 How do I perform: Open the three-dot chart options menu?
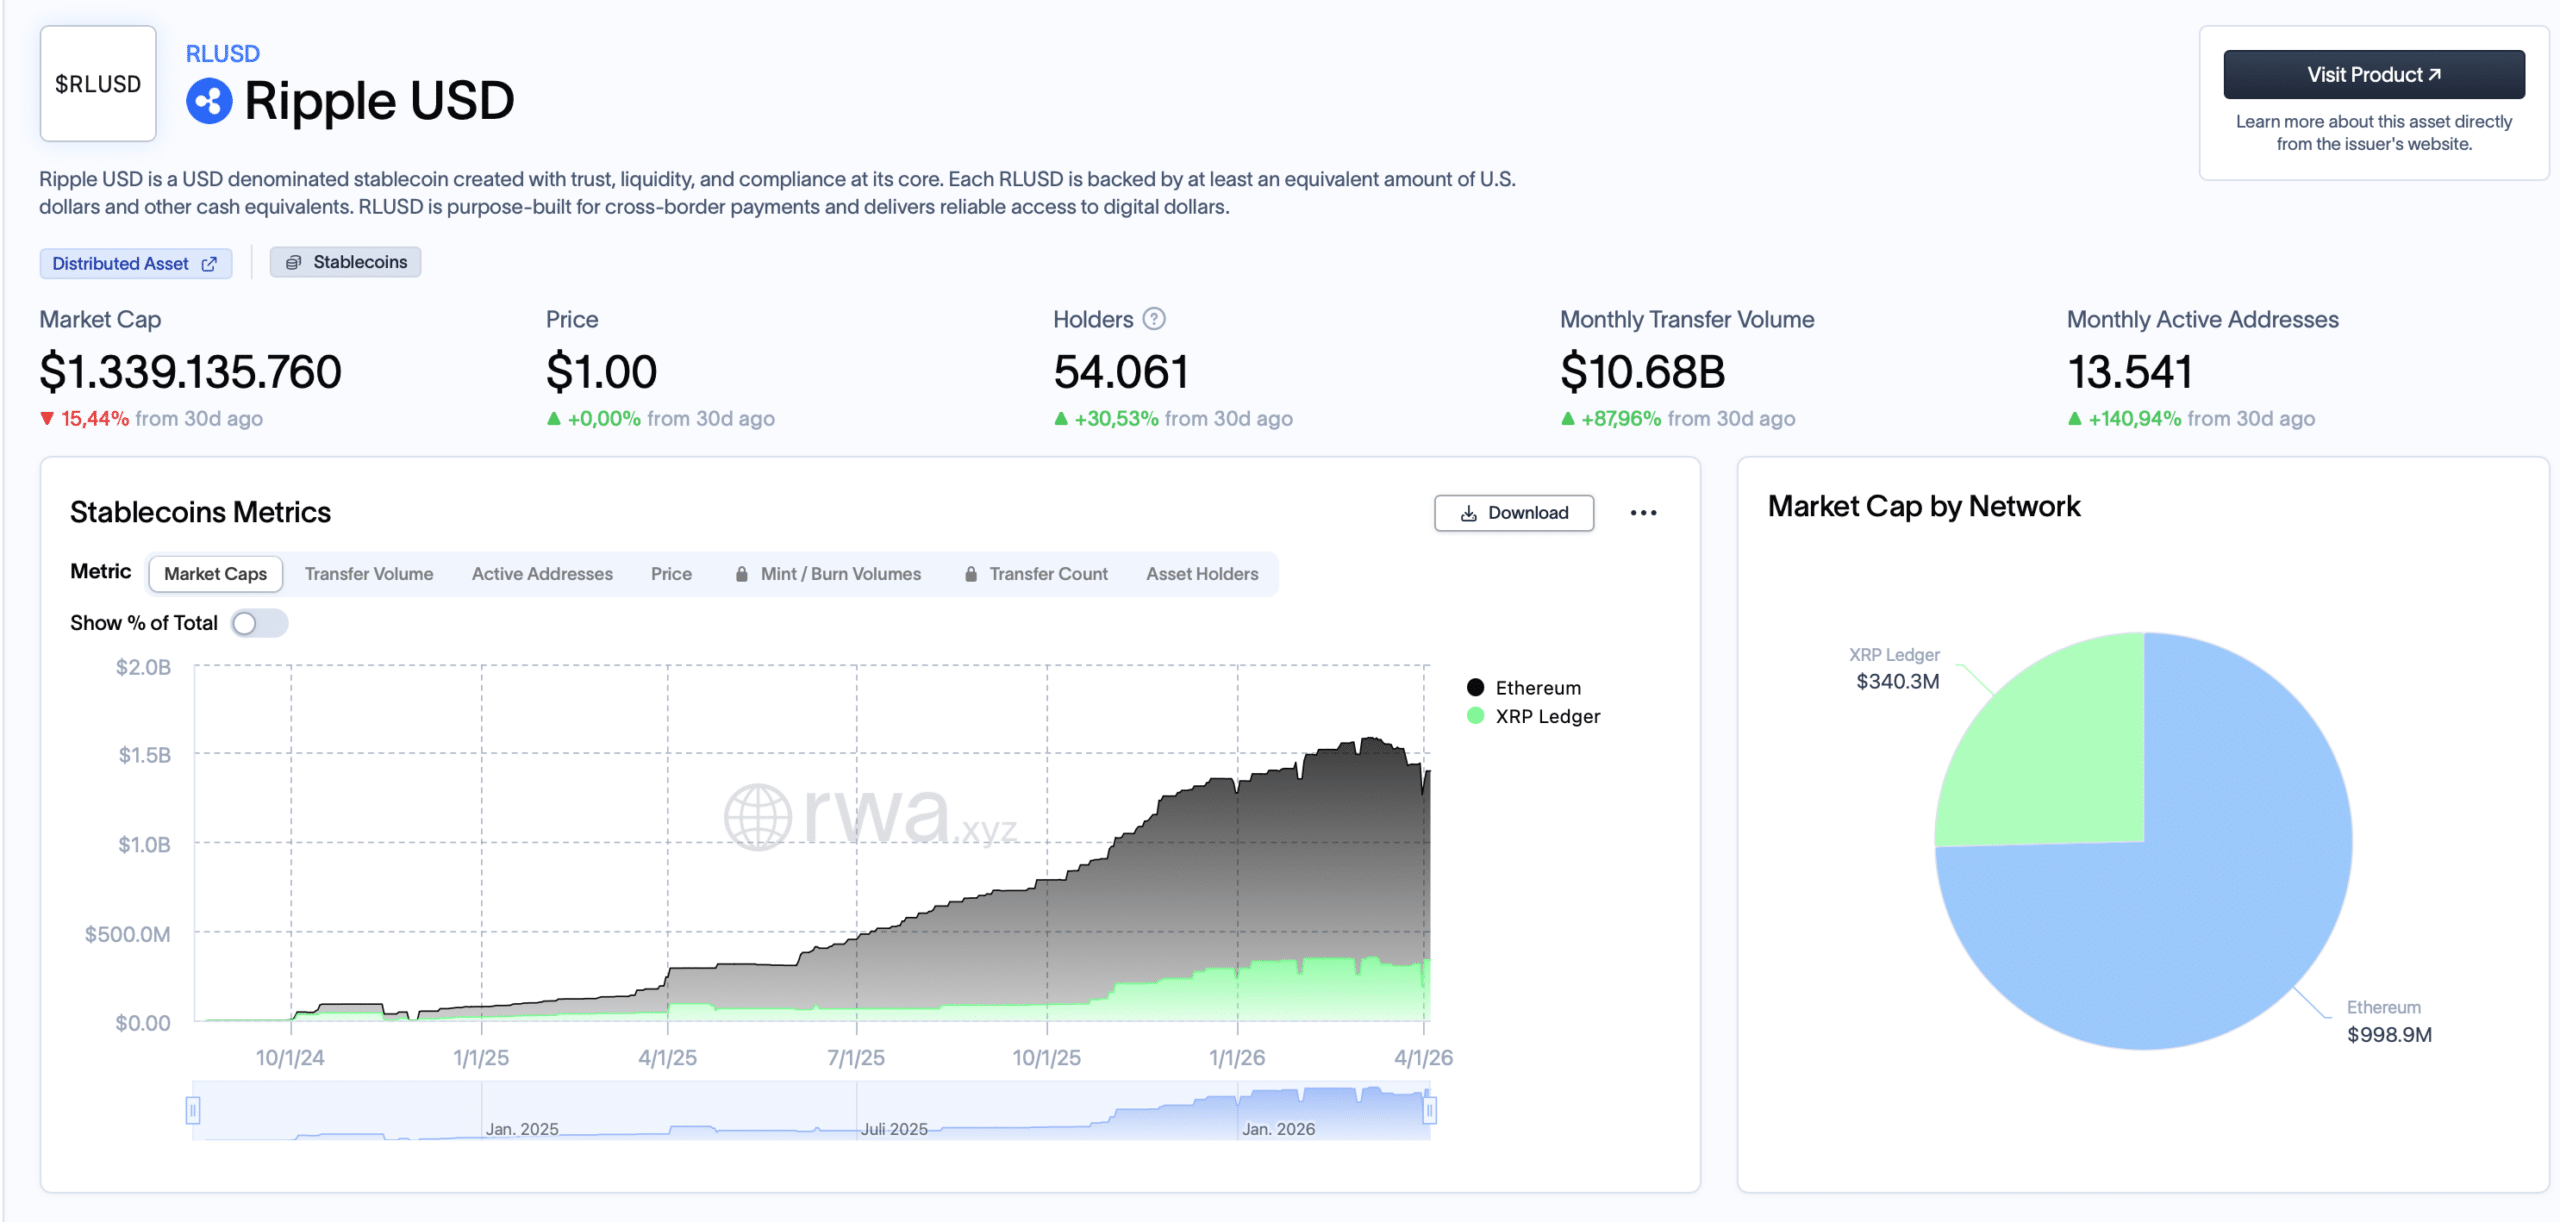pos(1643,513)
